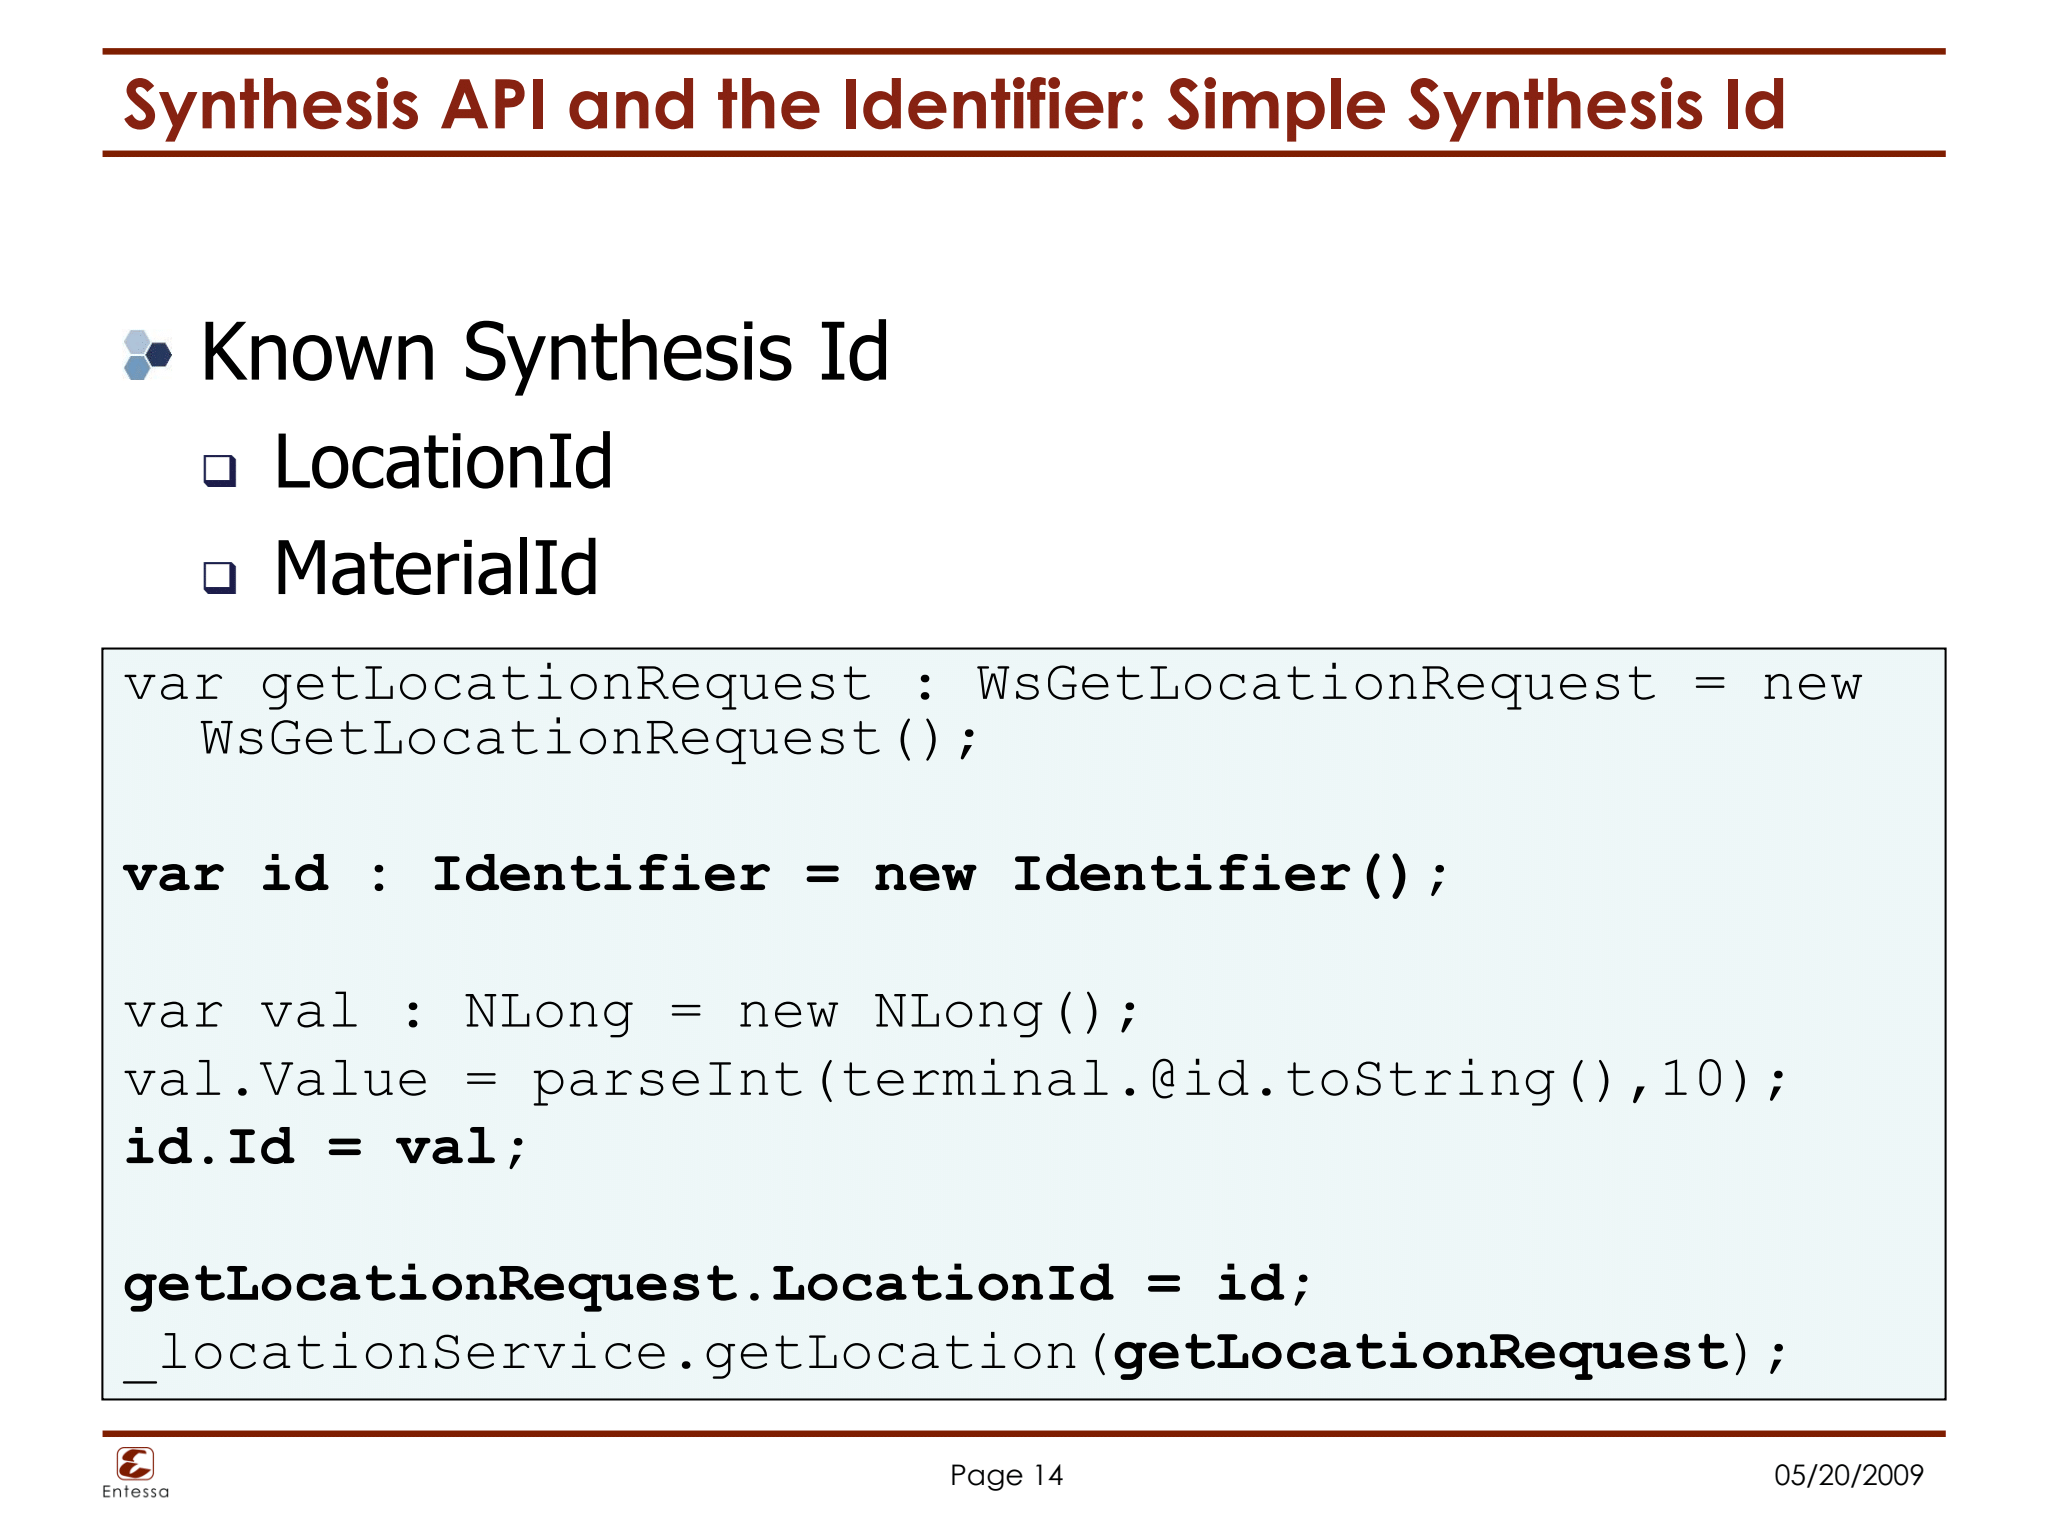Click the hexagon bullet beside Known Synthesis Id

(147, 355)
